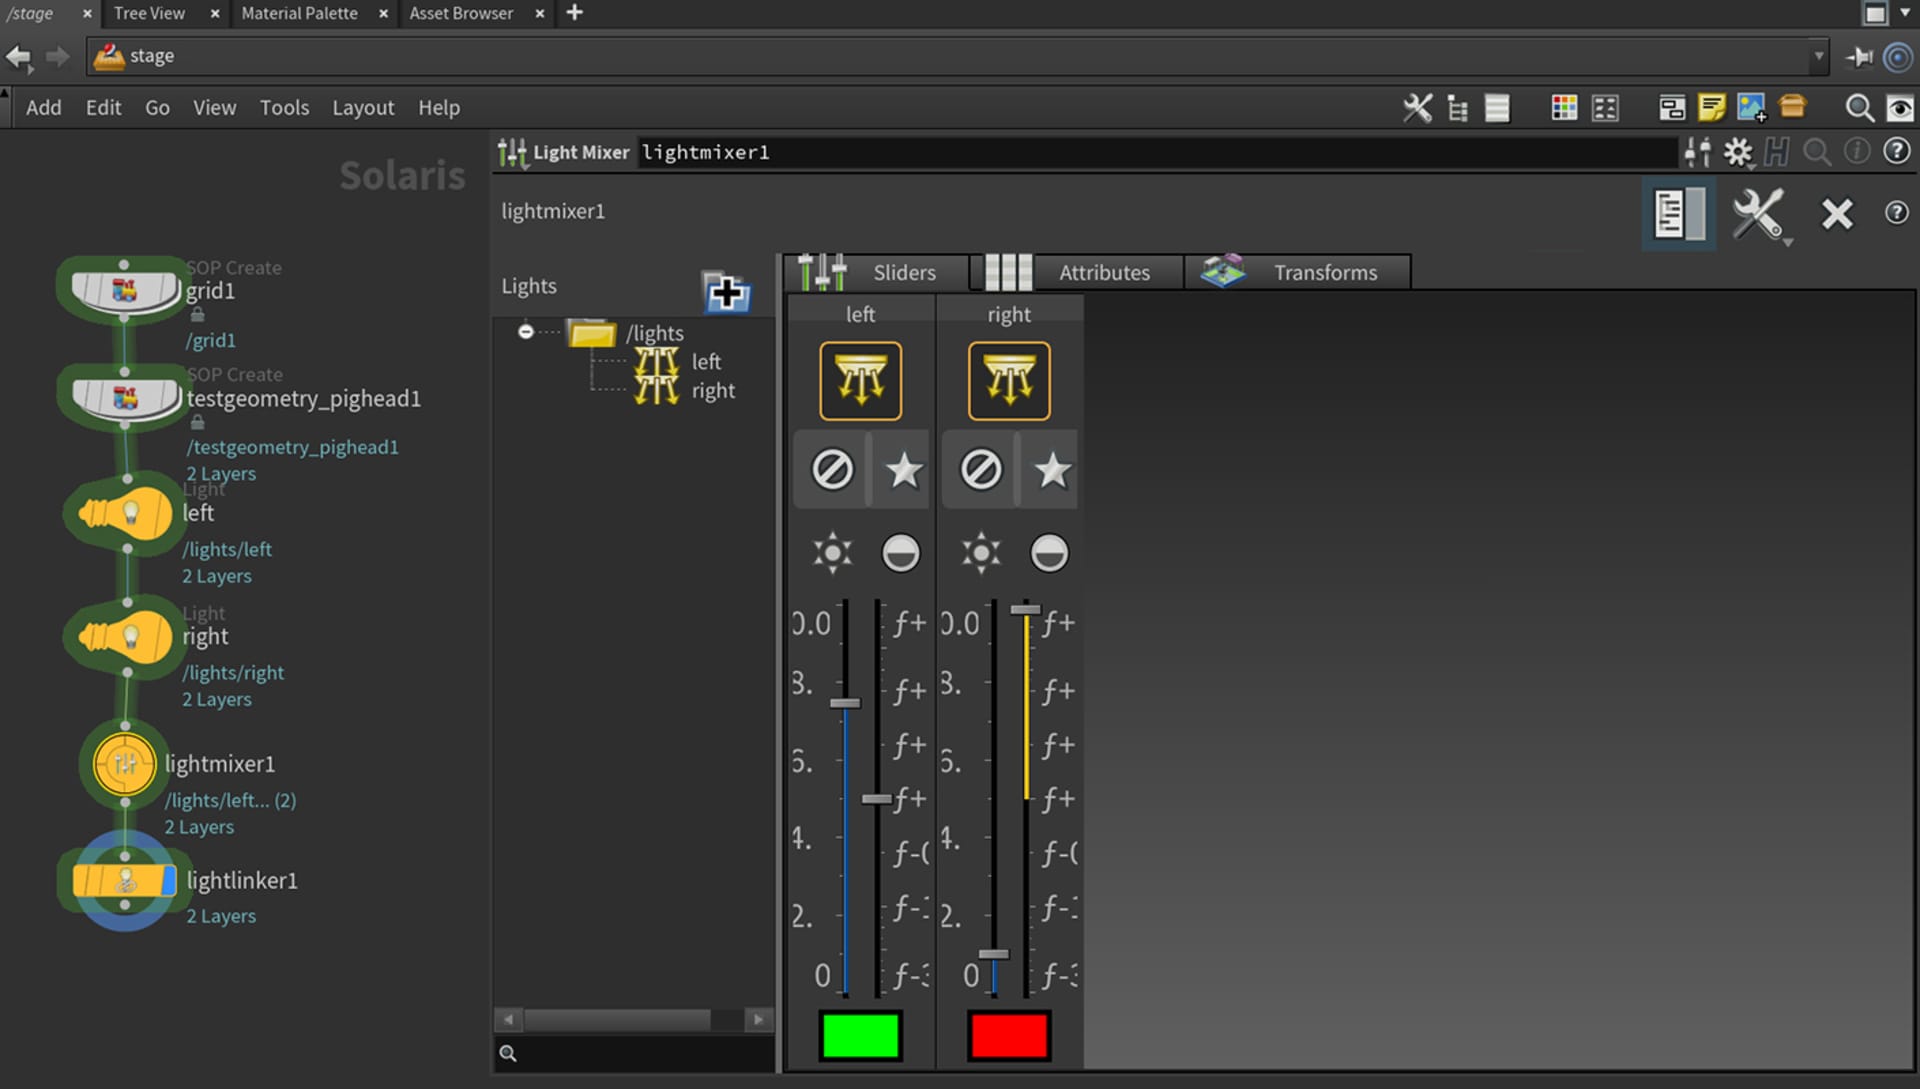Click the add lights plus icon
This screenshot has height=1089, width=1920.
[726, 294]
